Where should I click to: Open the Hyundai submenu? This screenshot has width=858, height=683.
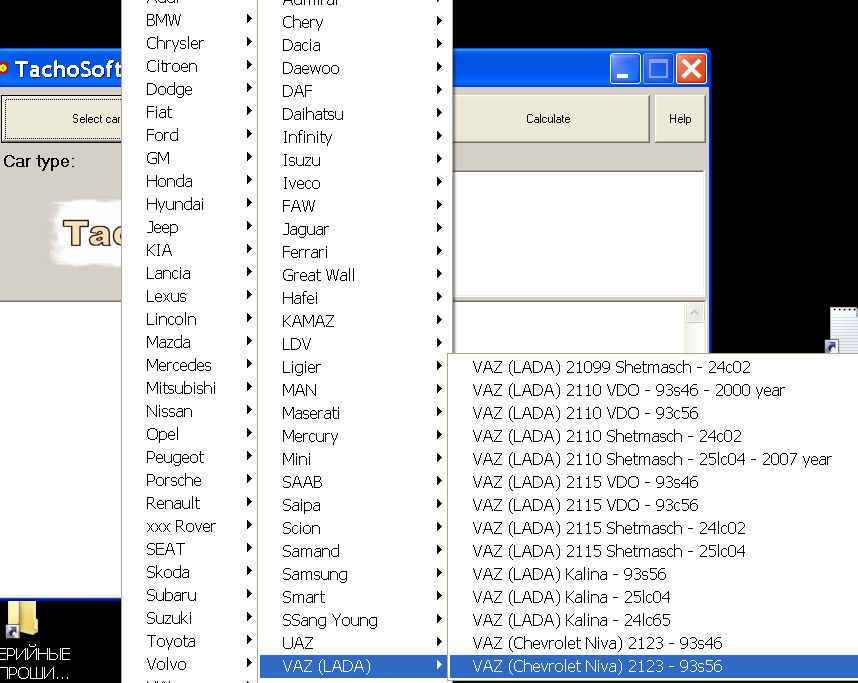pyautogui.click(x=190, y=204)
